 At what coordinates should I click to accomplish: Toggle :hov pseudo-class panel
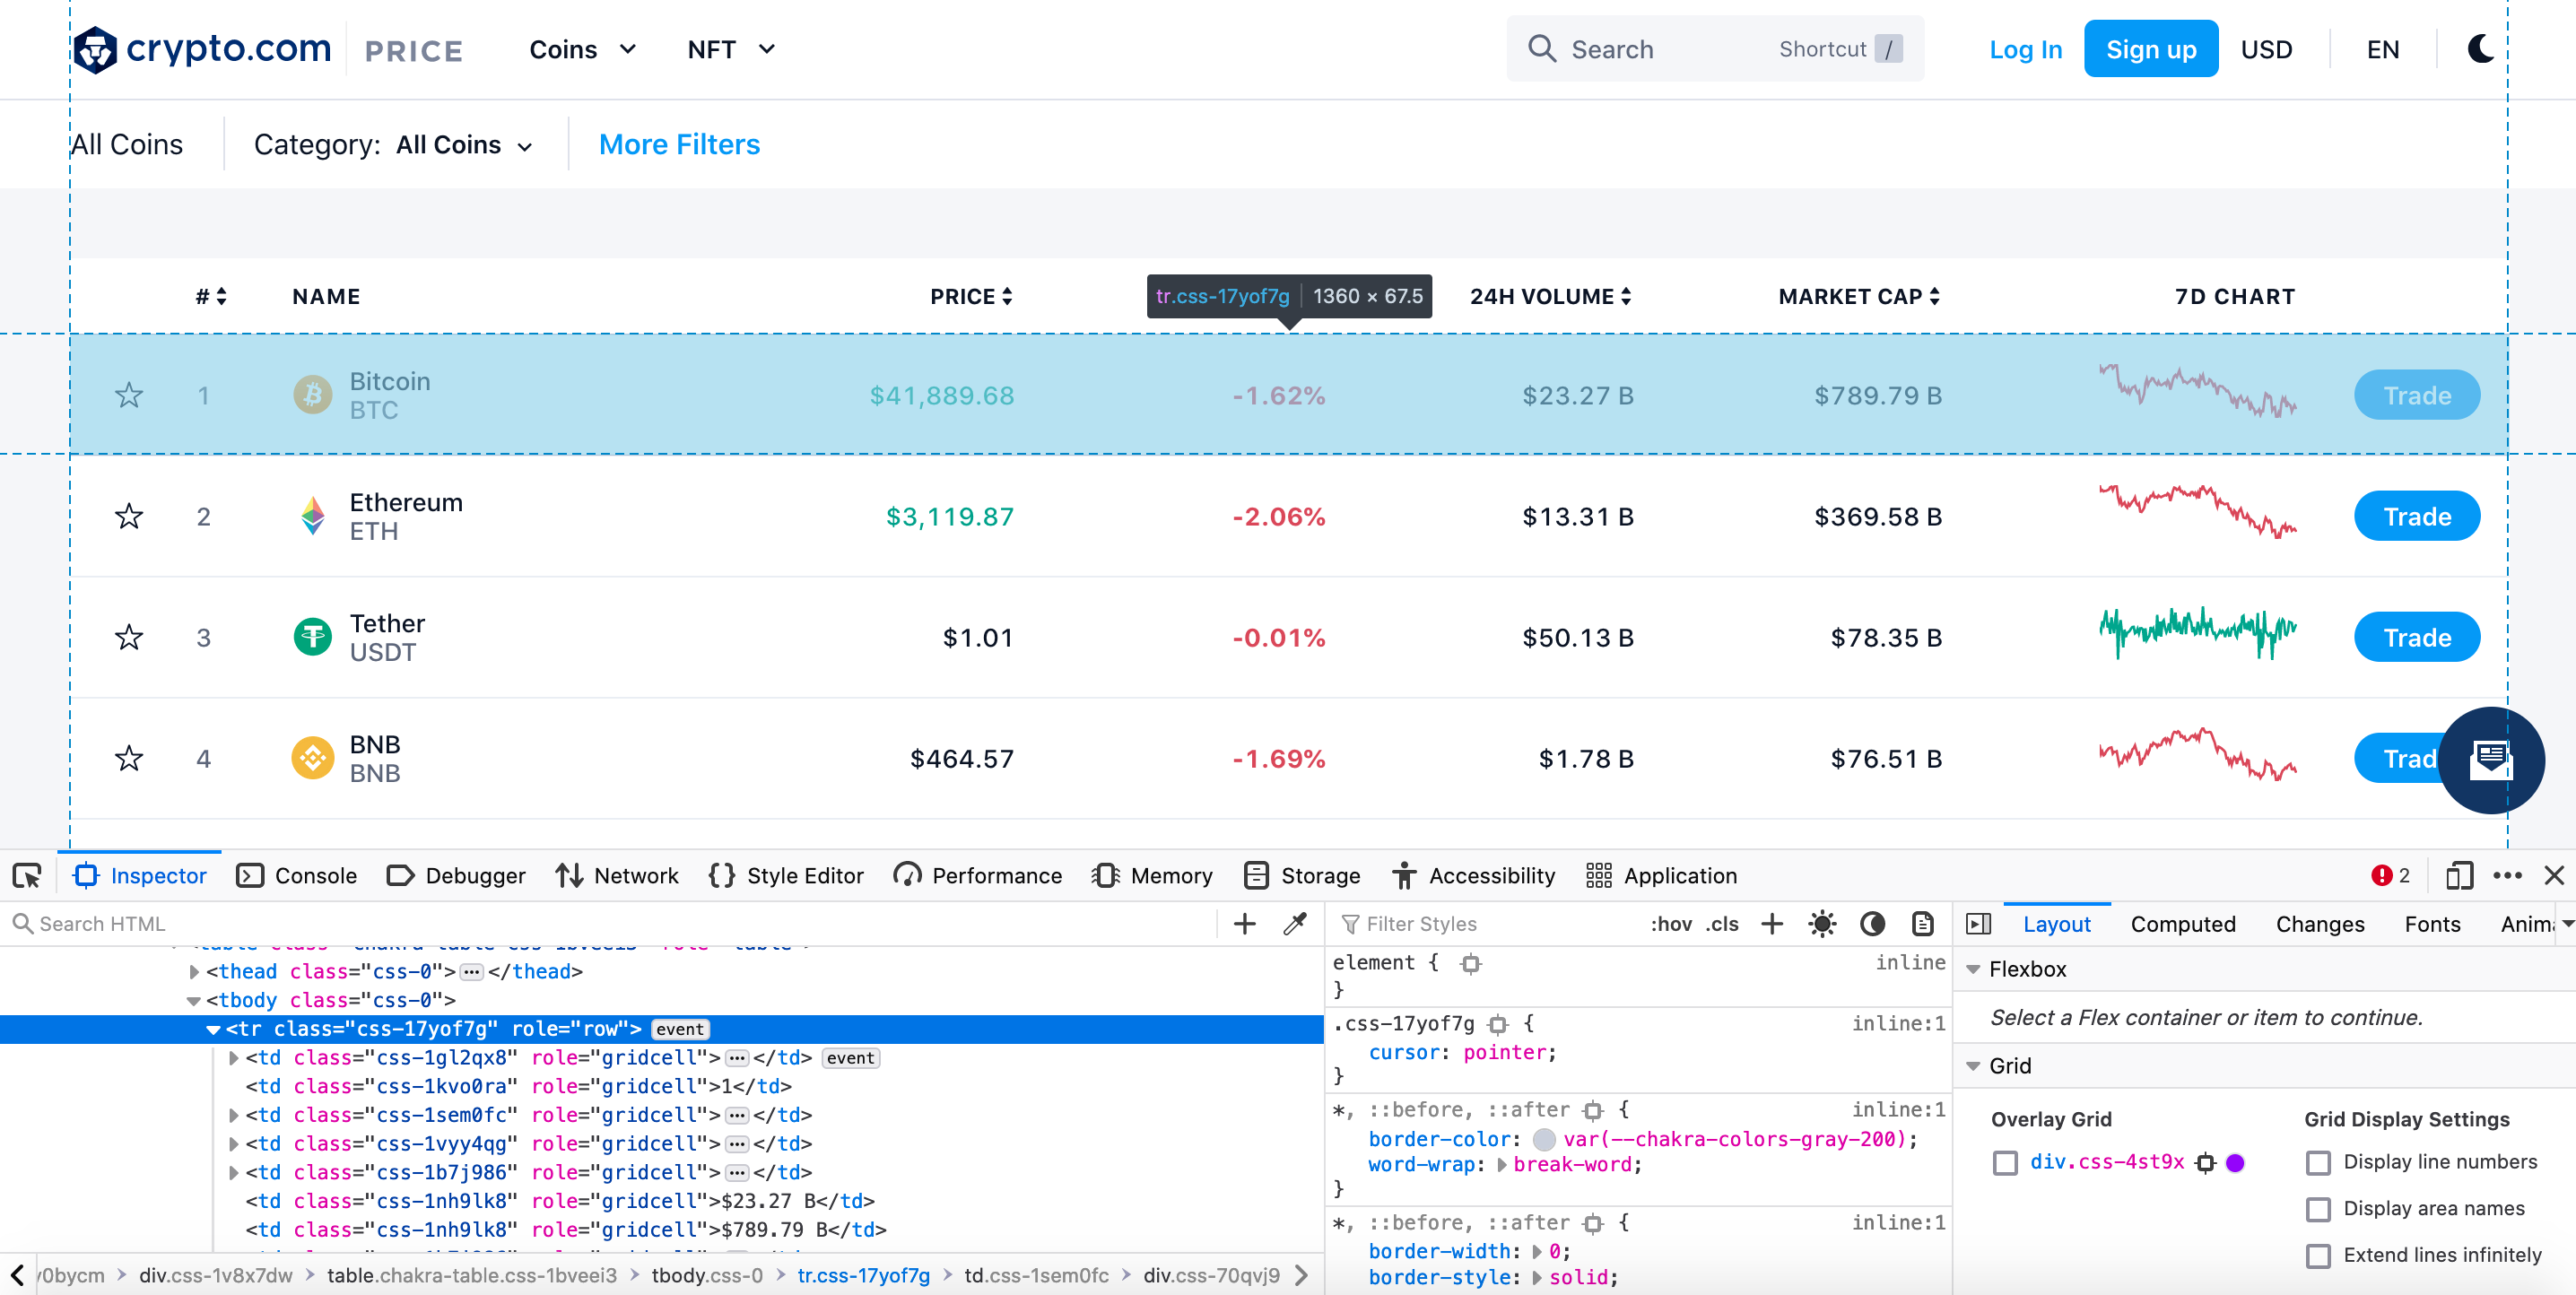point(1670,924)
